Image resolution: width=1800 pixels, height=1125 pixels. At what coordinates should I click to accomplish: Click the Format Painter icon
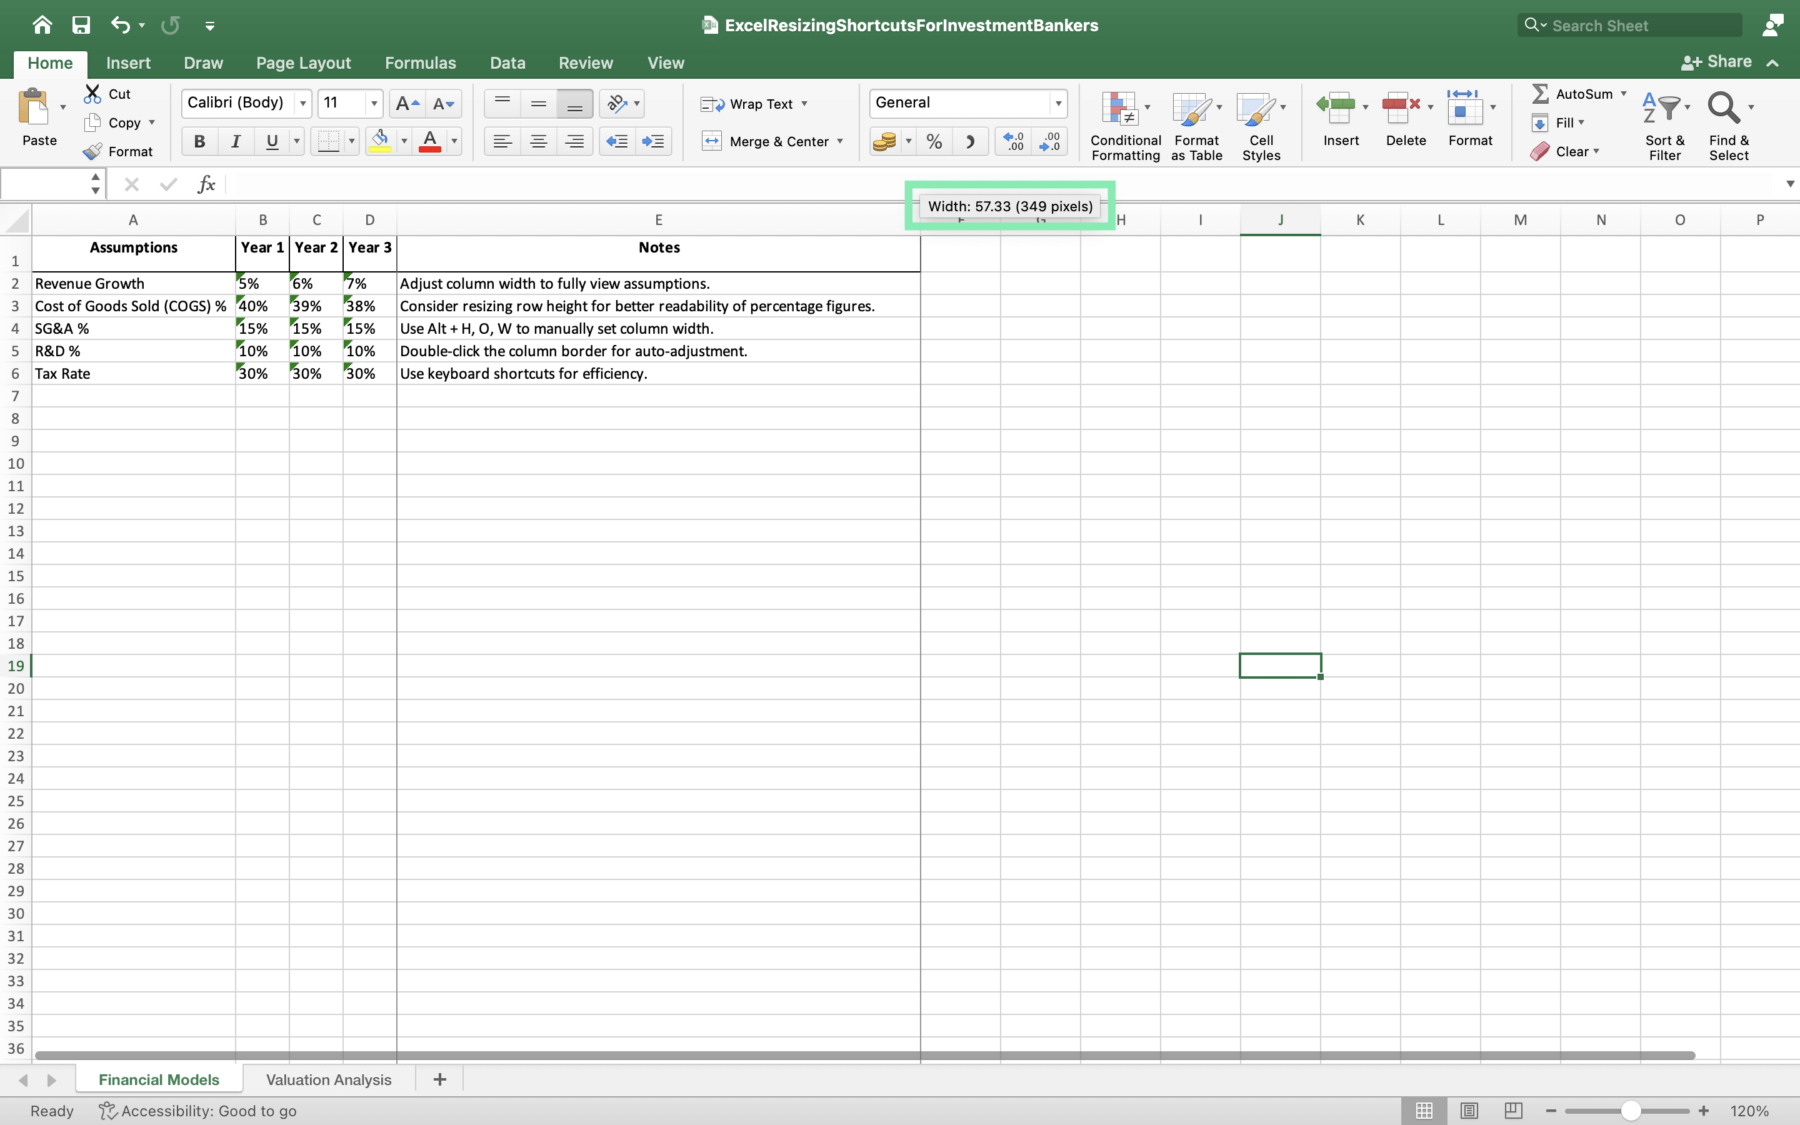(95, 151)
